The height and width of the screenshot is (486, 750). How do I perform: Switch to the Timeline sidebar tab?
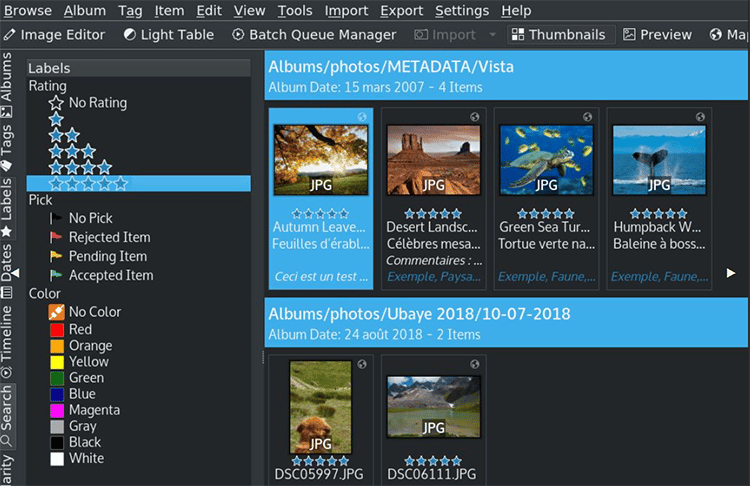click(x=7, y=342)
